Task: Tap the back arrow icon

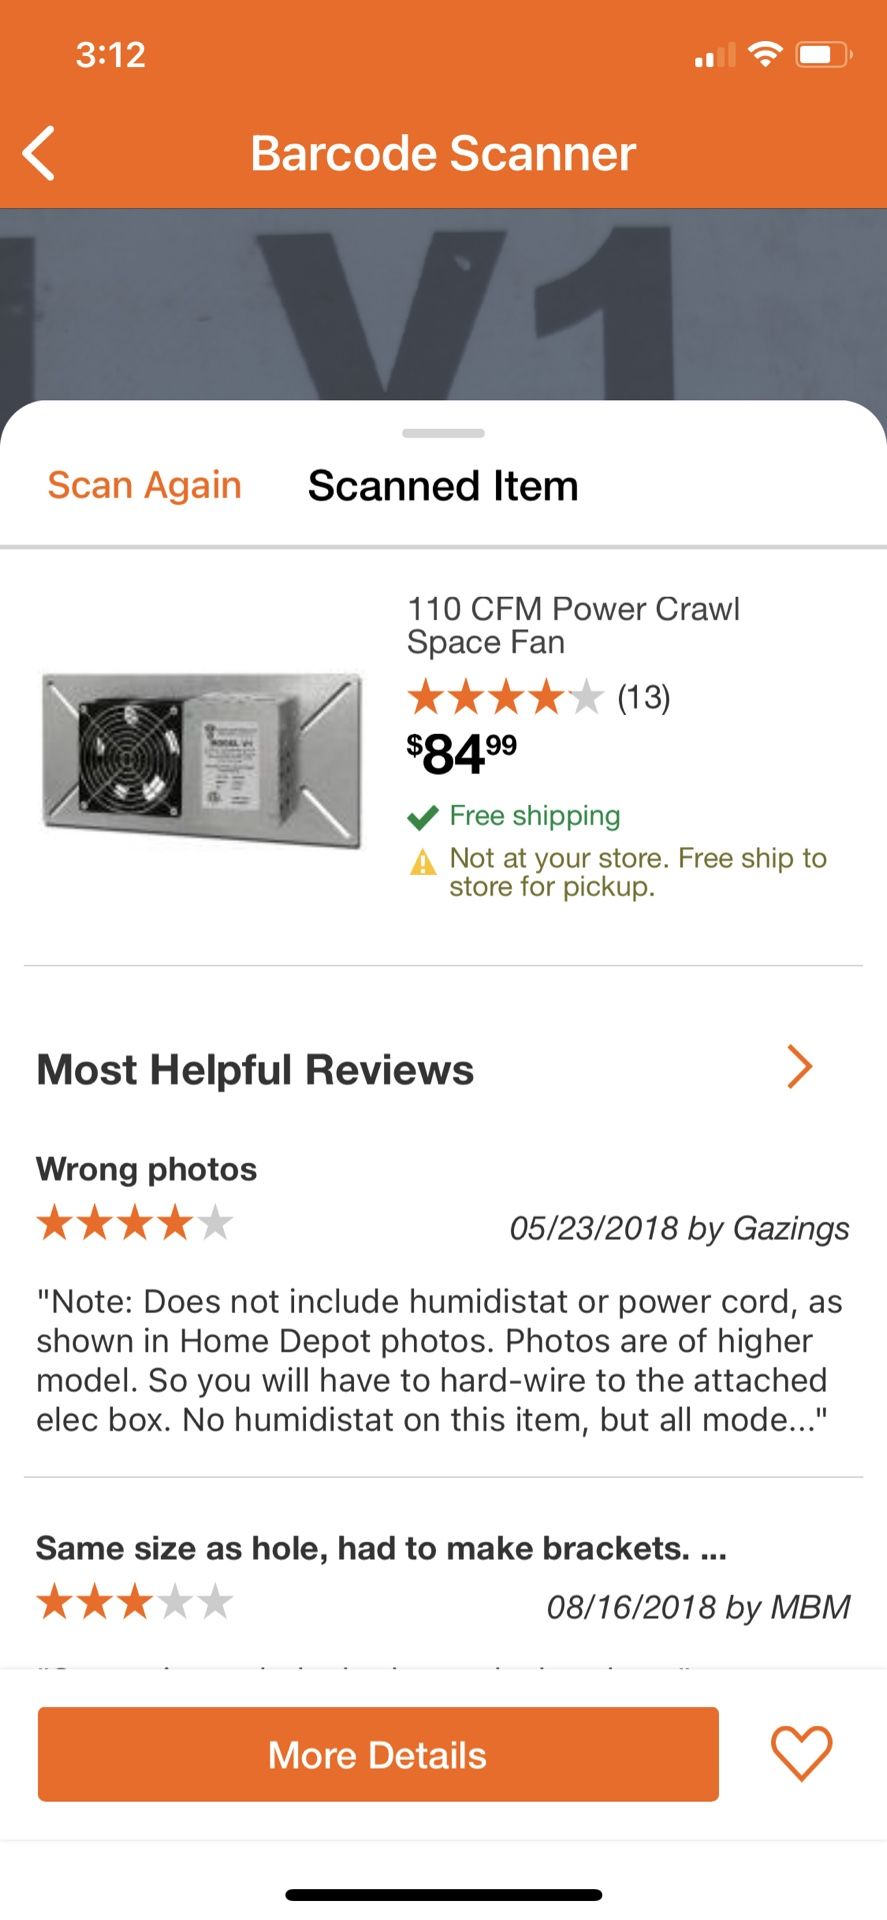Action: click(39, 154)
